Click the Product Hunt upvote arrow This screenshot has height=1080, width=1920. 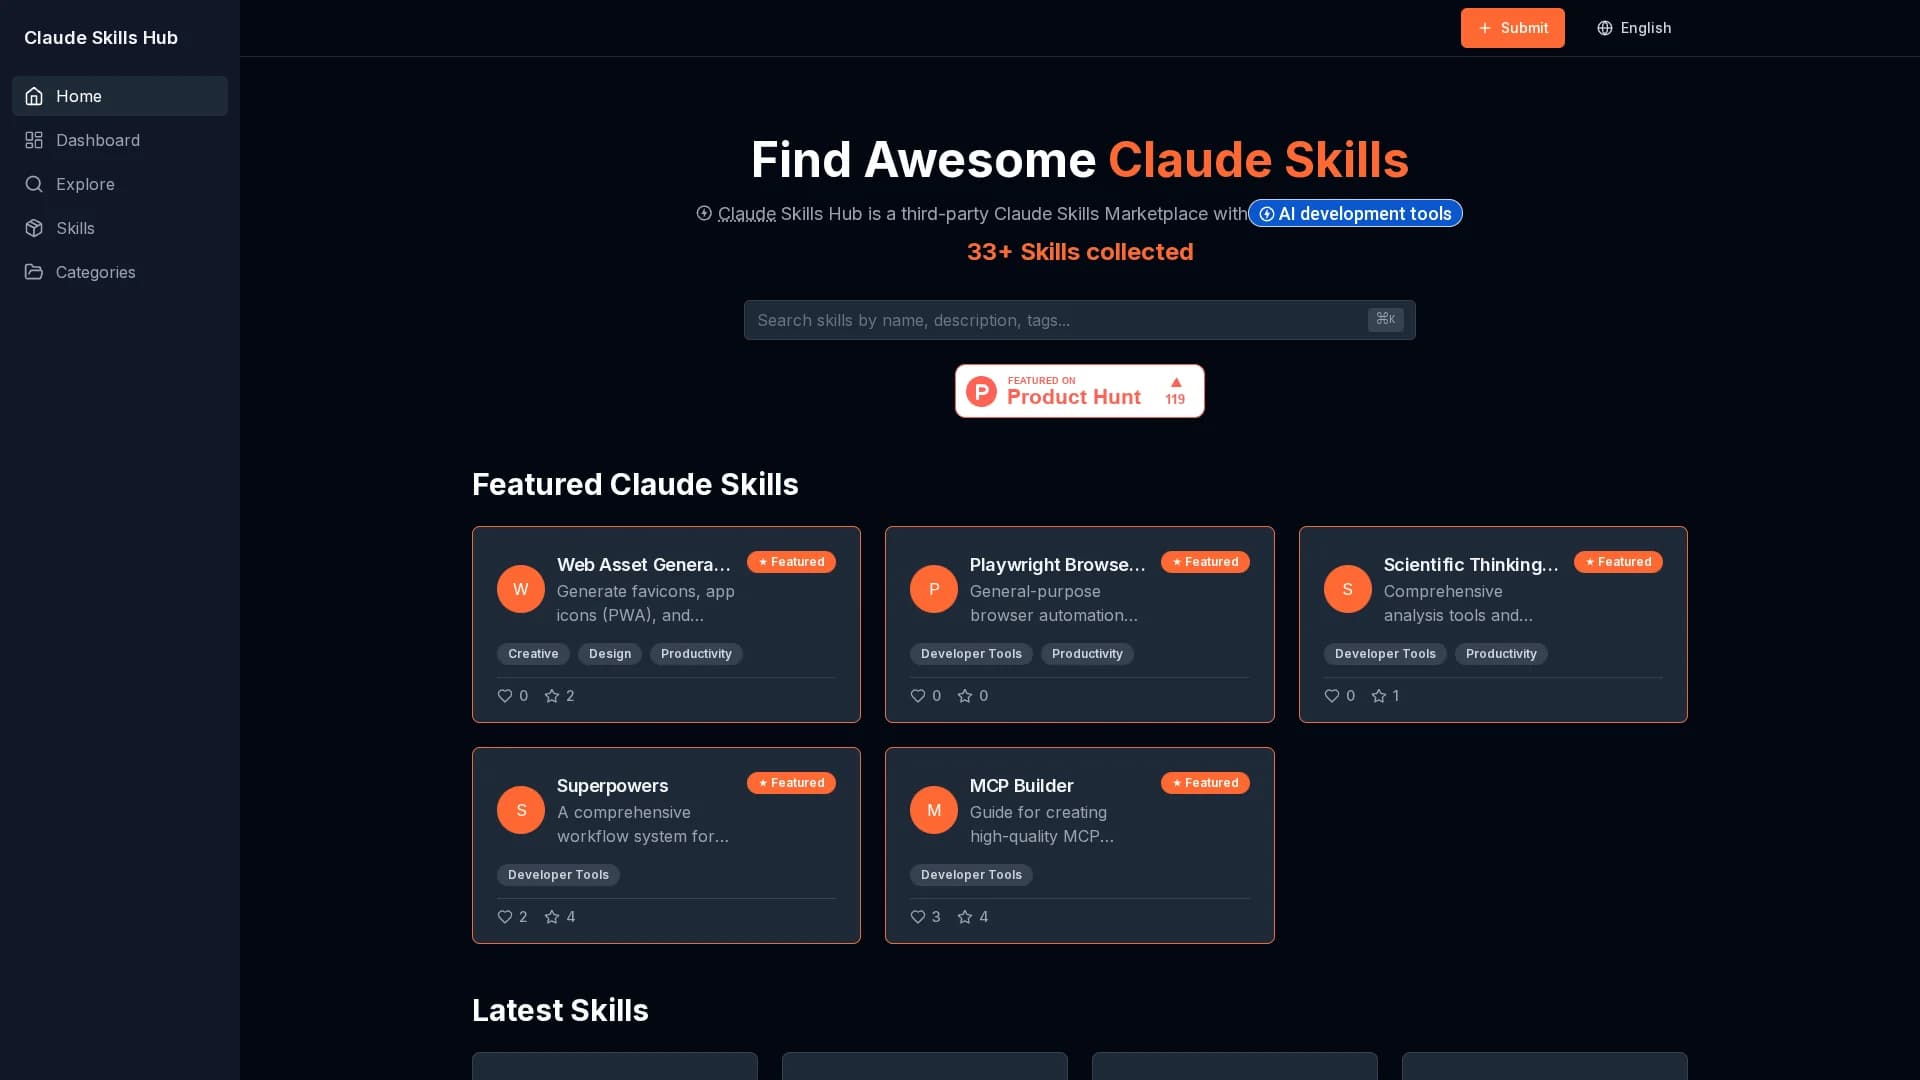coord(1176,382)
